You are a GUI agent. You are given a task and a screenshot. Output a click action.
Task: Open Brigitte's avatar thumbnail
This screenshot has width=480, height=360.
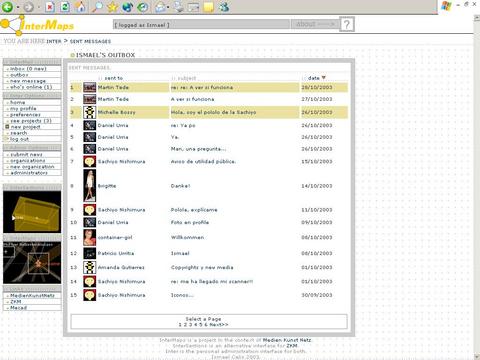89,185
